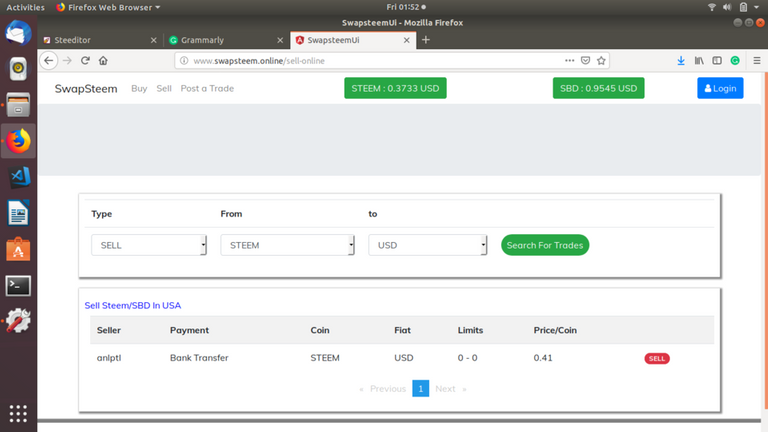Open a new tab with plus button

pos(426,40)
